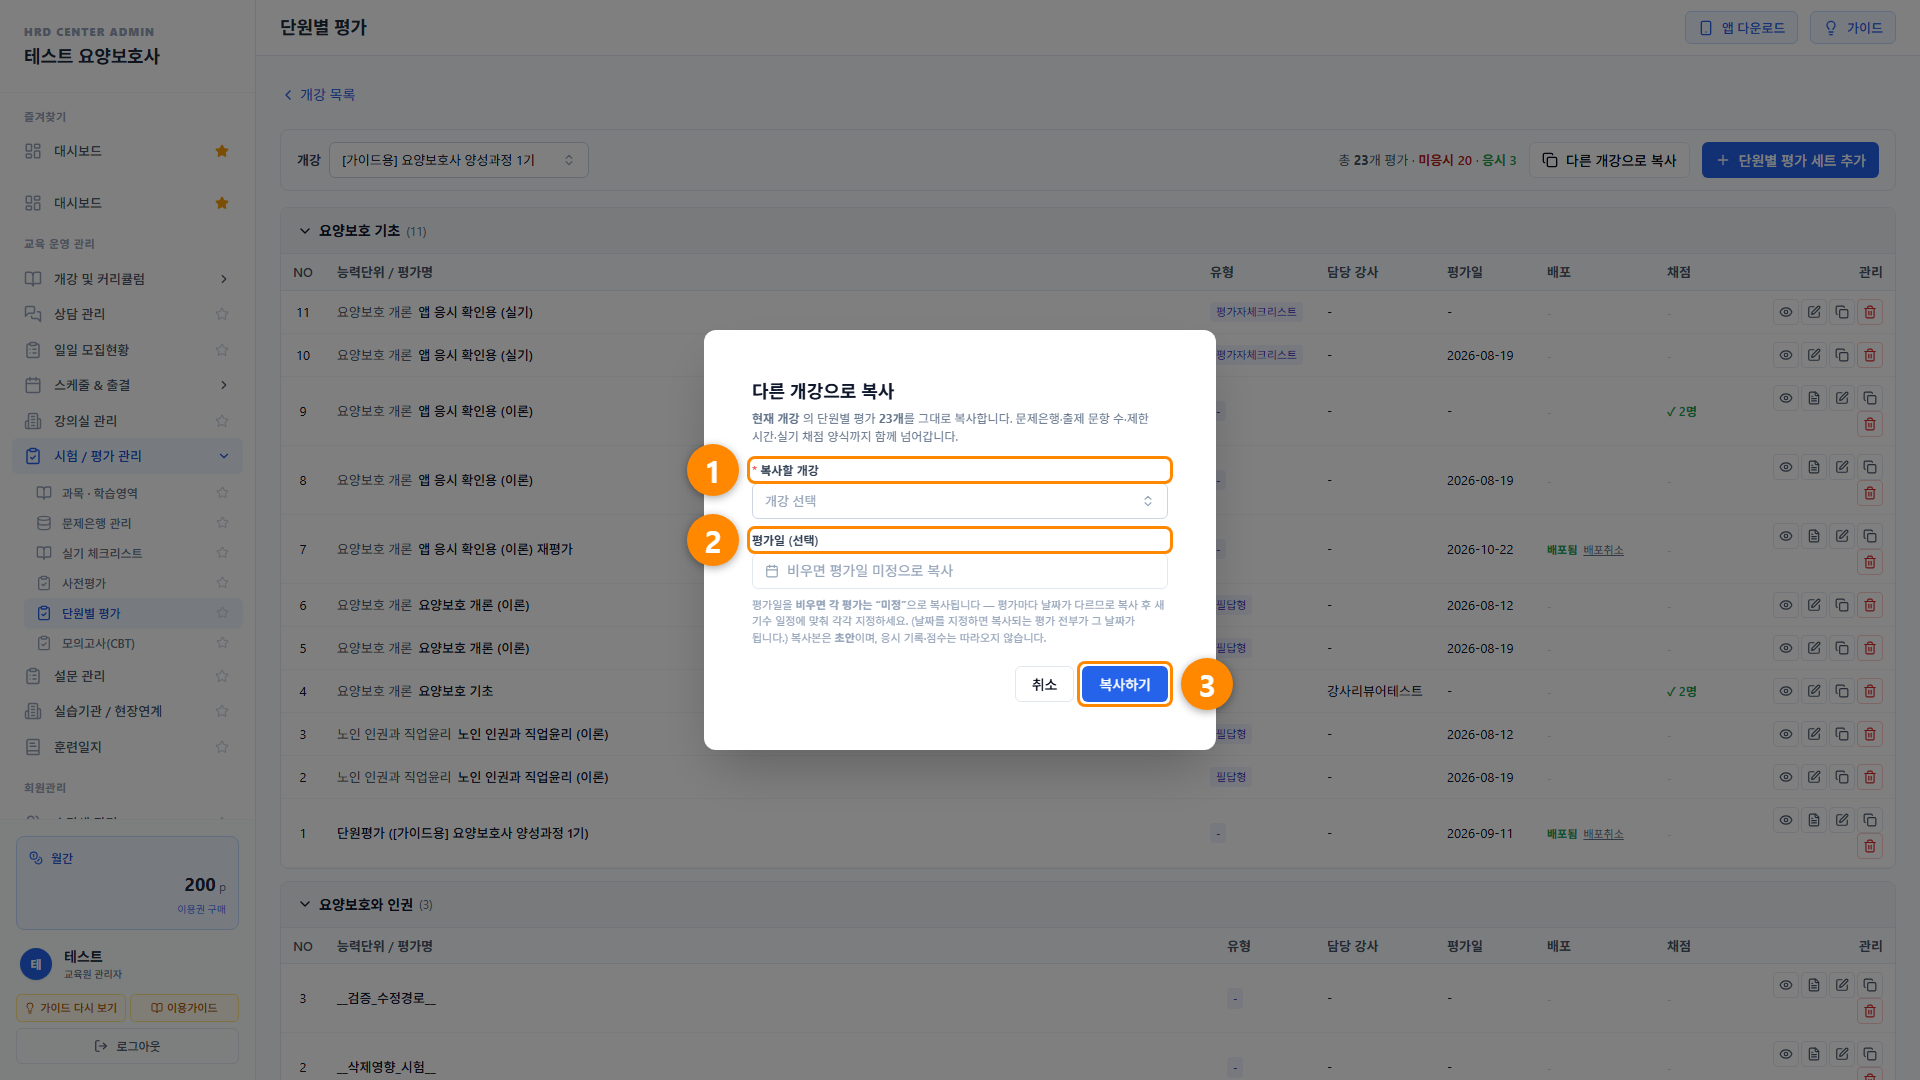This screenshot has height=1080, width=1920.
Task: Click the 로그아웃 button
Action: (127, 1046)
